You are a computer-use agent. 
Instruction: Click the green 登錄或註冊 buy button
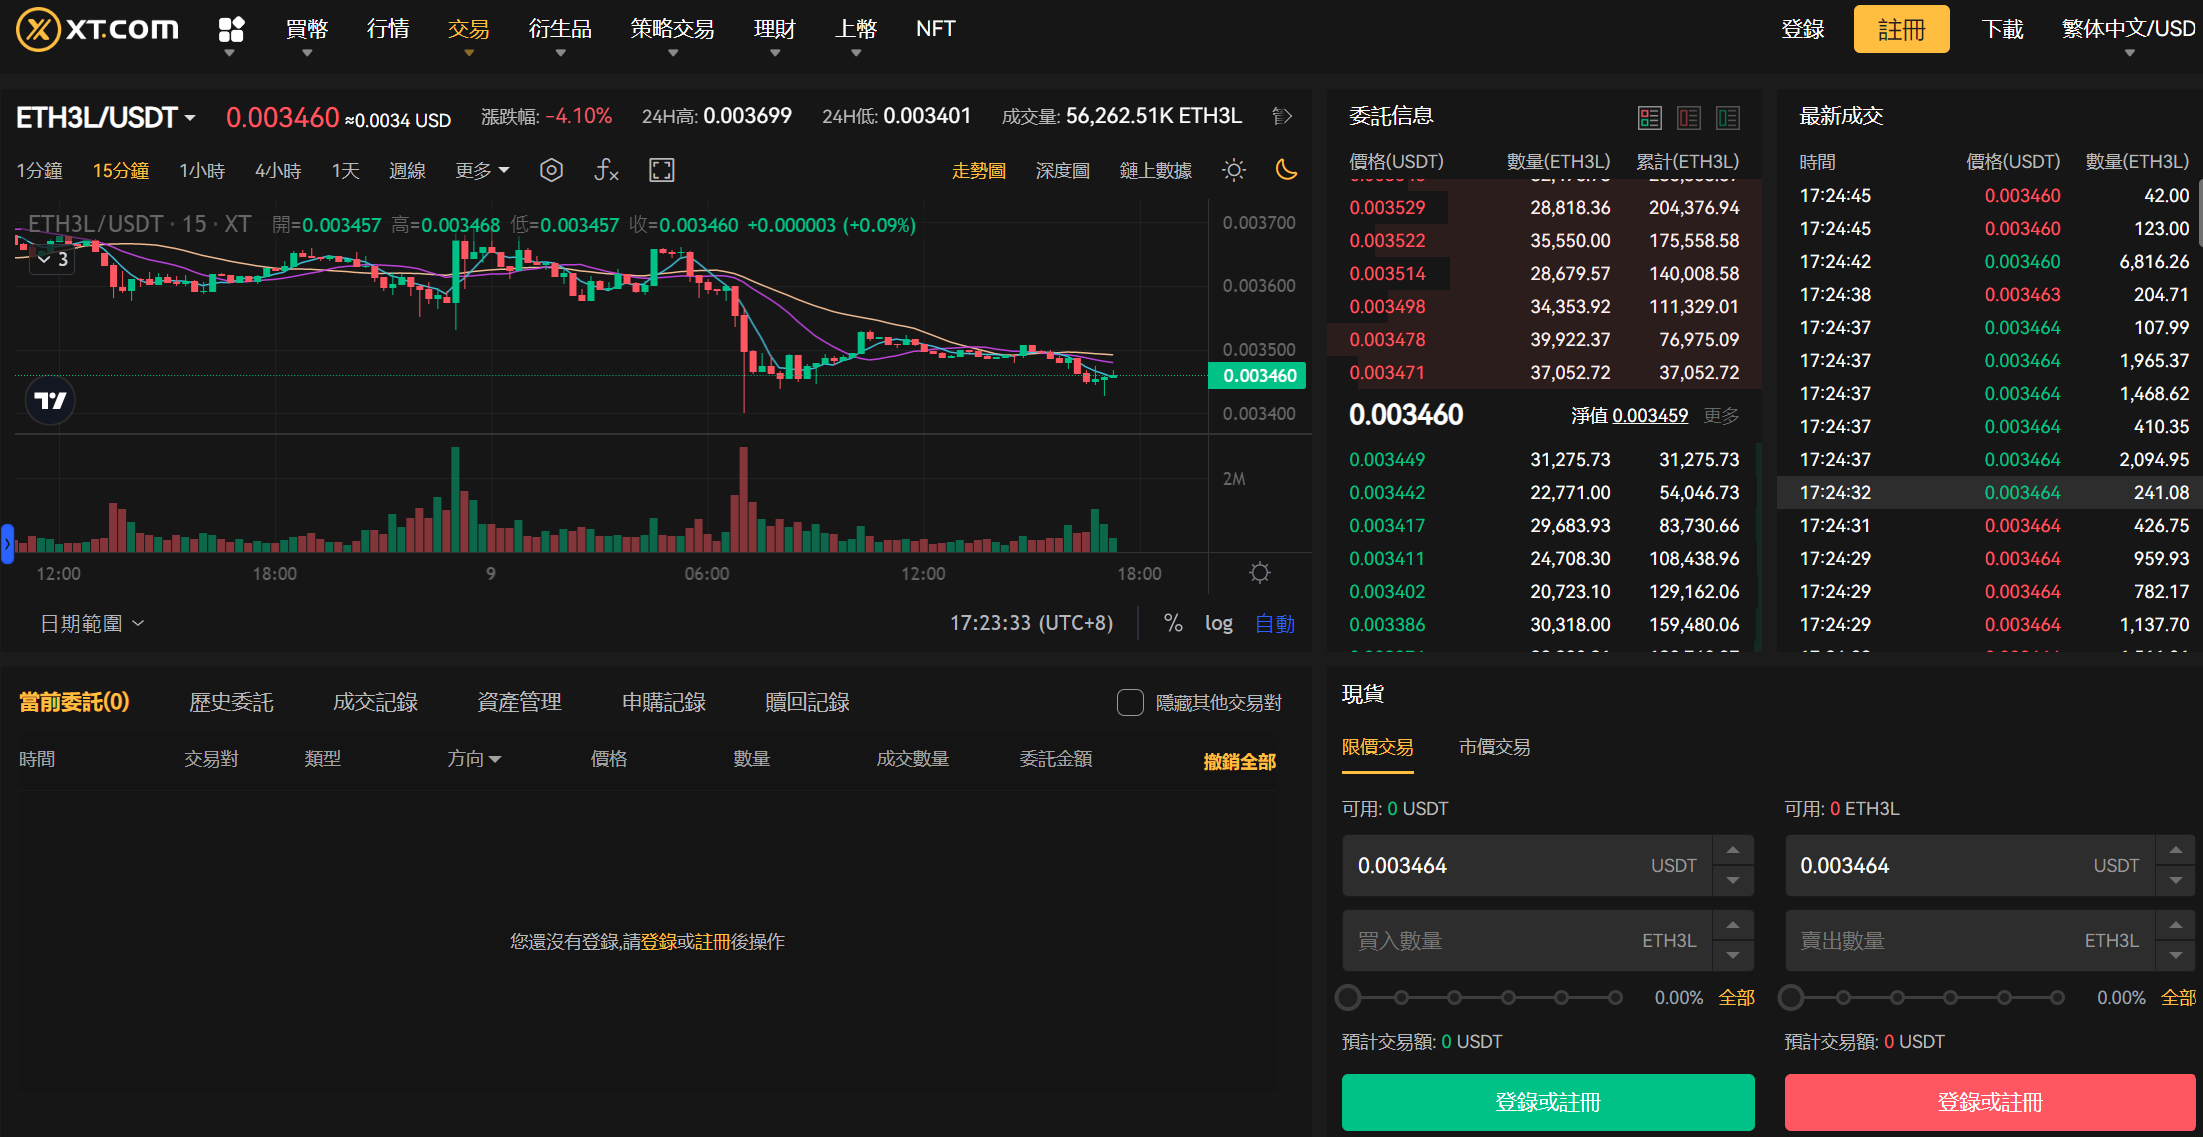(x=1548, y=1102)
